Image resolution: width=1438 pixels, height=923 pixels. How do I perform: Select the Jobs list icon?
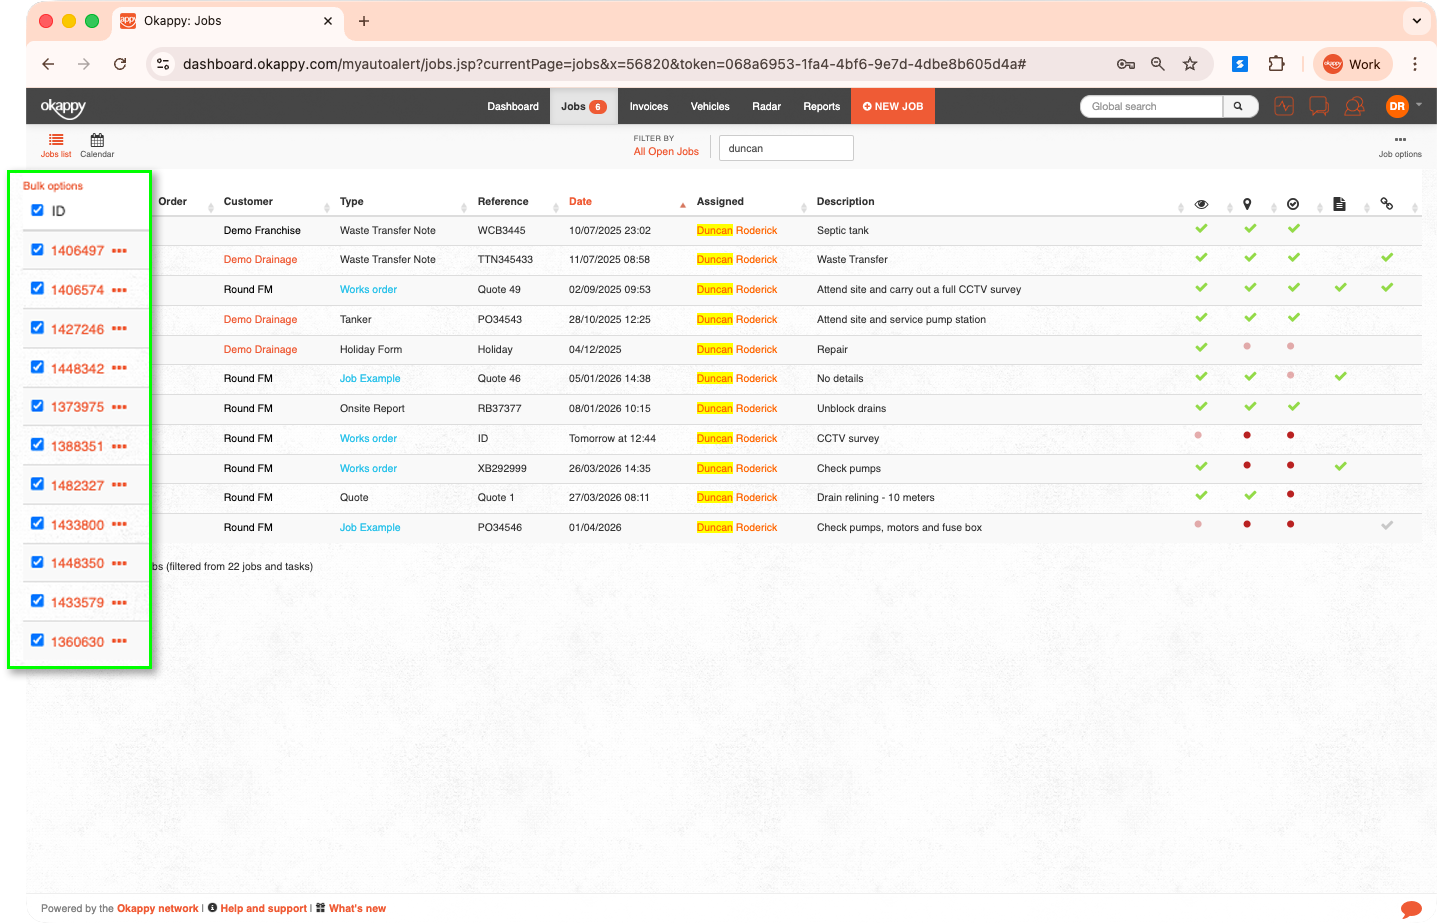(x=56, y=143)
